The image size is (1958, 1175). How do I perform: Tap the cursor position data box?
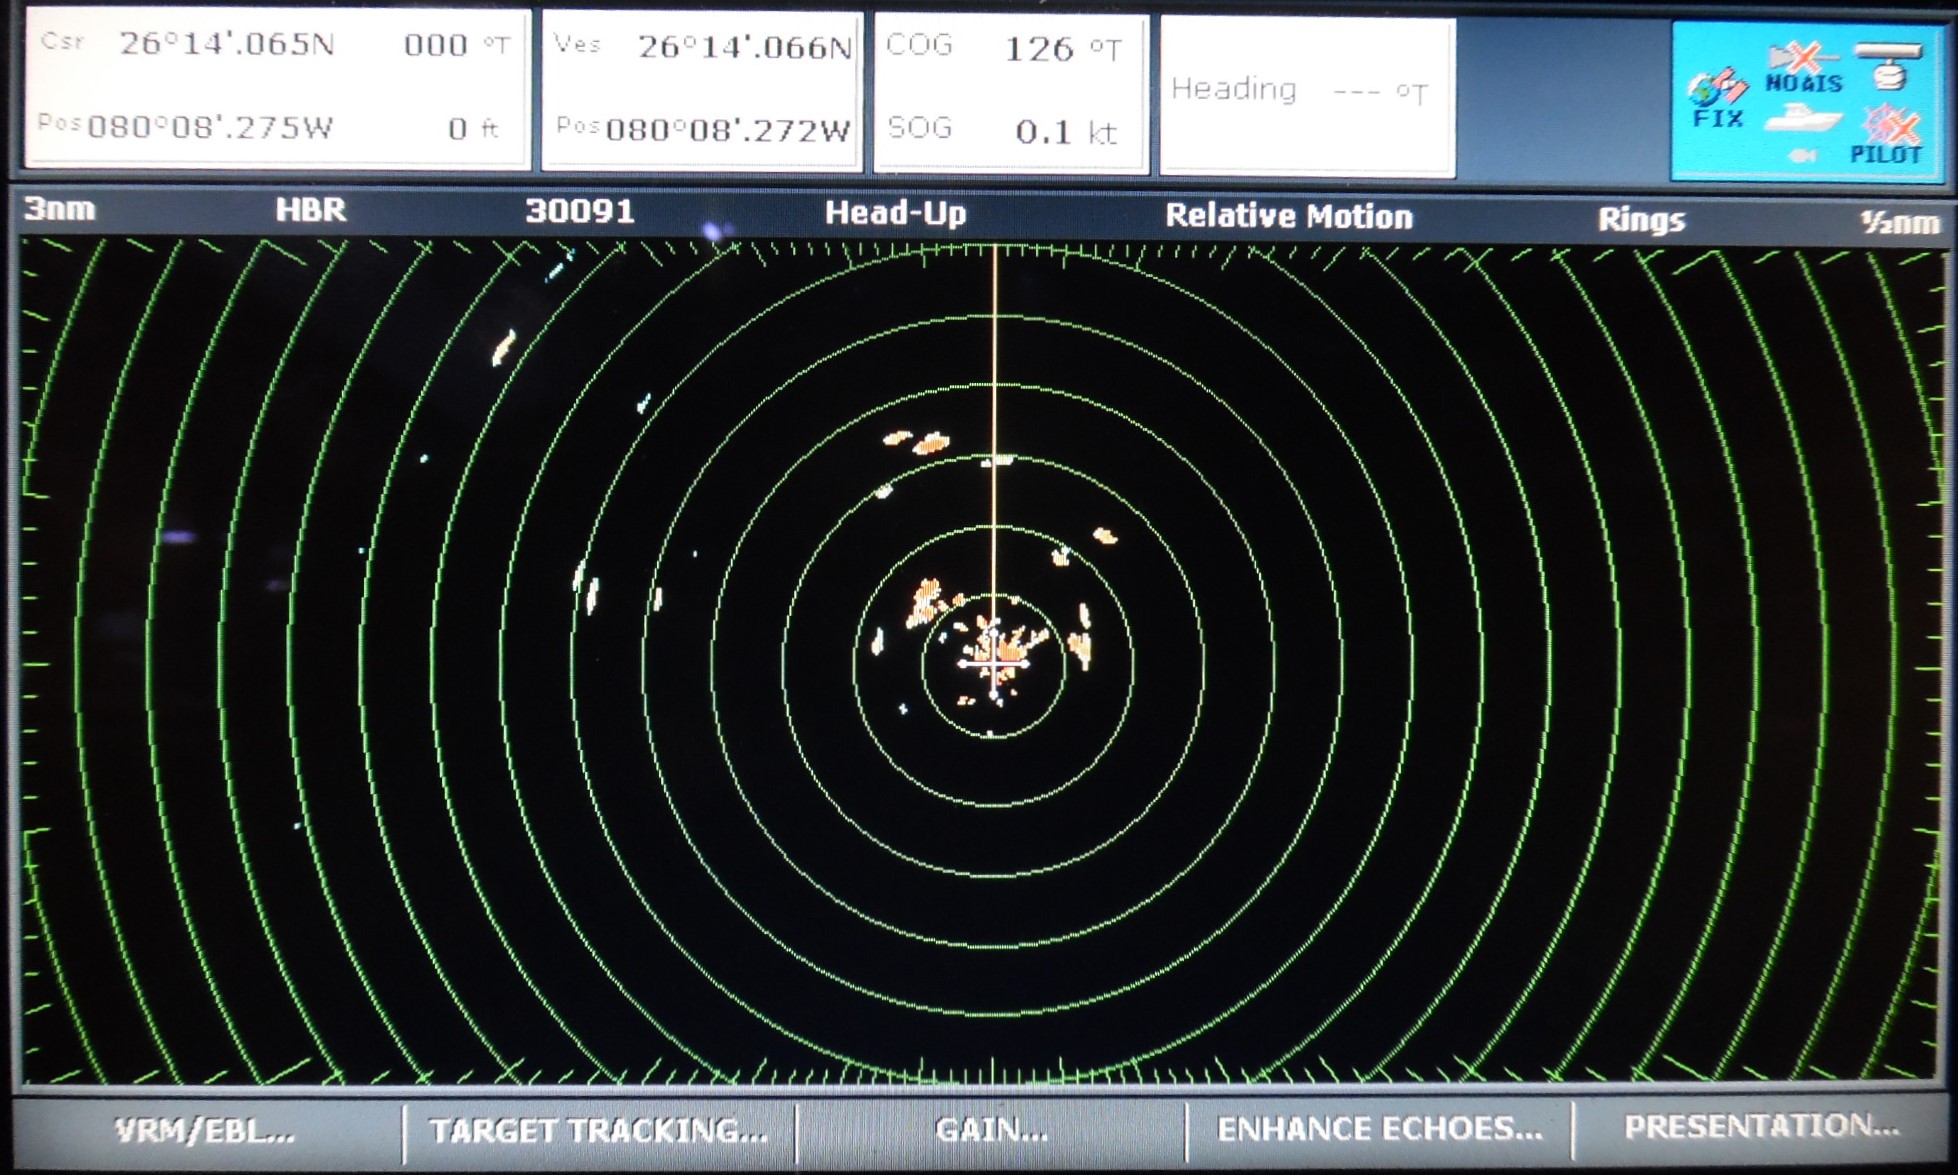[x=276, y=88]
